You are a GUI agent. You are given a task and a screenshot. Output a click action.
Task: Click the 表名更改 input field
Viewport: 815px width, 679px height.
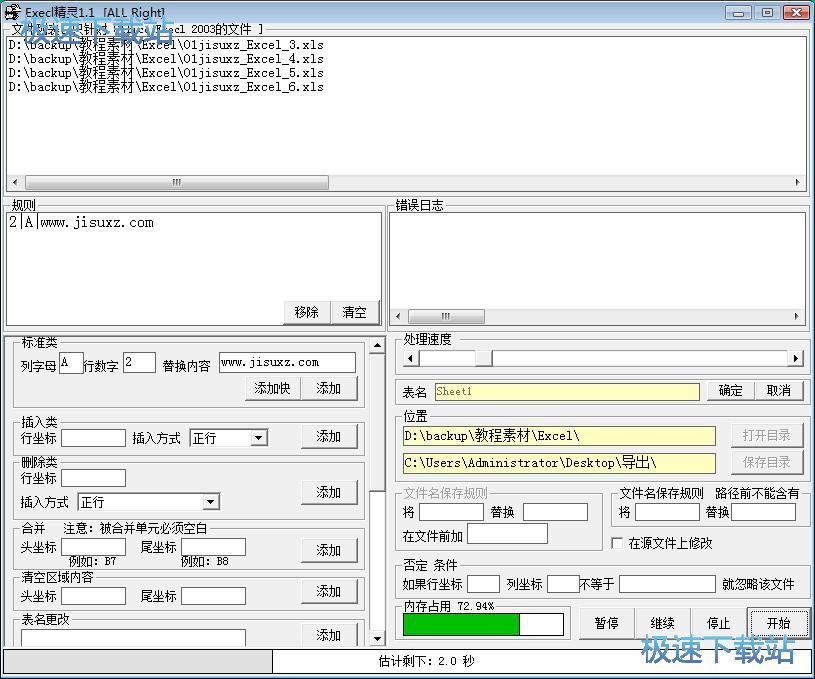pos(133,637)
